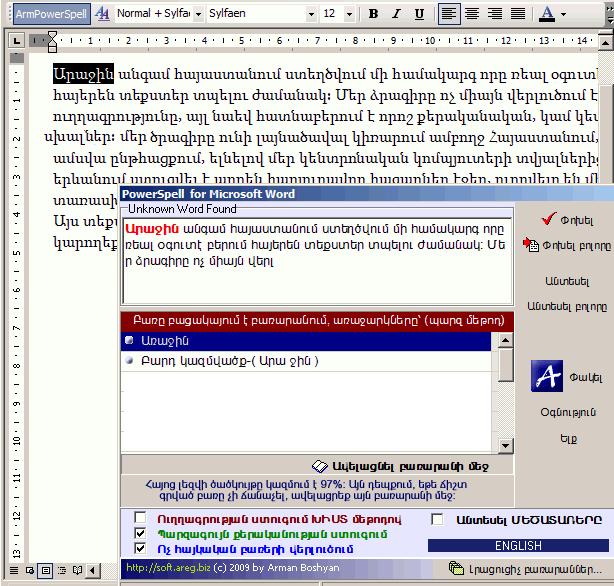614x586 pixels.
Task: Justify the paragraph text
Action: [x=518, y=14]
